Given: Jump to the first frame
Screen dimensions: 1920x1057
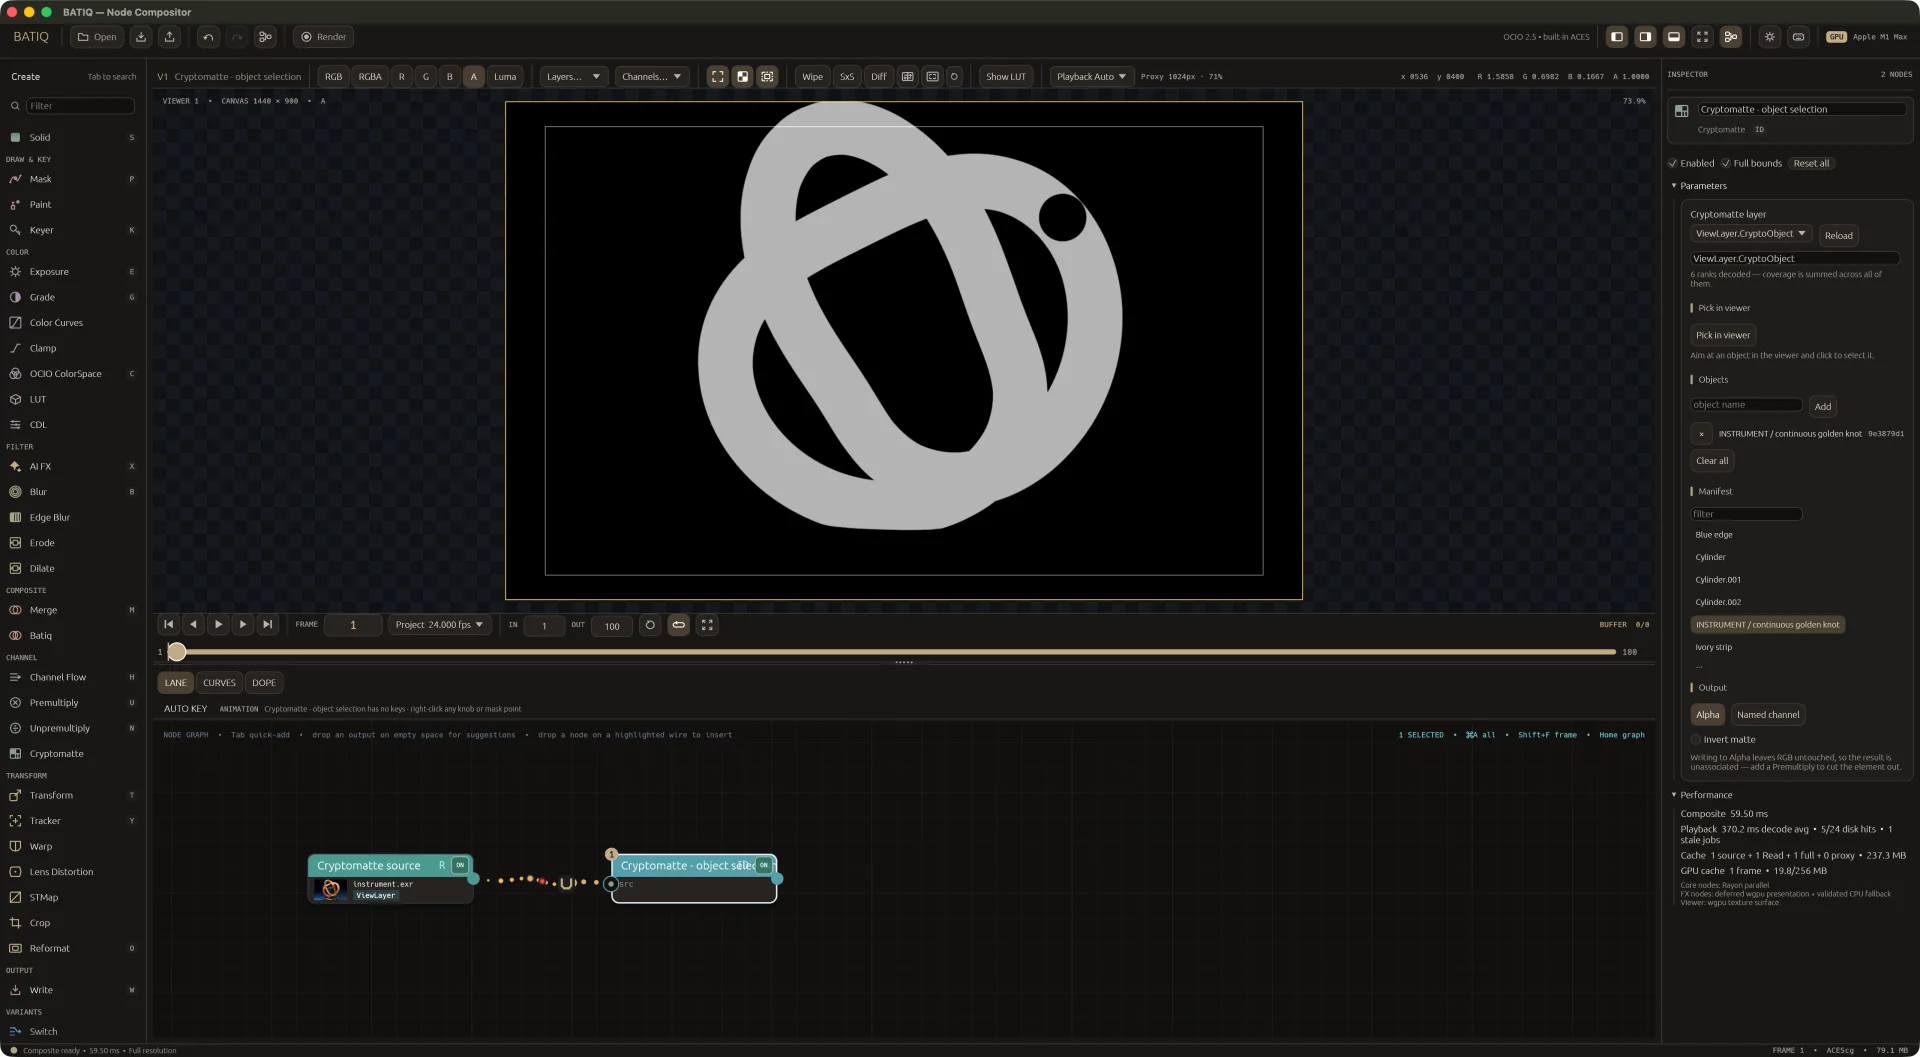Looking at the screenshot, I should tap(169, 625).
